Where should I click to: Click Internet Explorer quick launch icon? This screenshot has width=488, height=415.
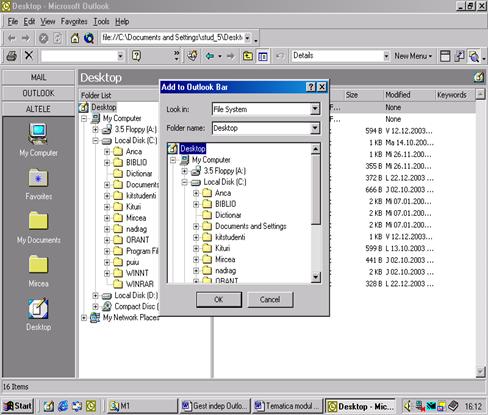(x=63, y=406)
